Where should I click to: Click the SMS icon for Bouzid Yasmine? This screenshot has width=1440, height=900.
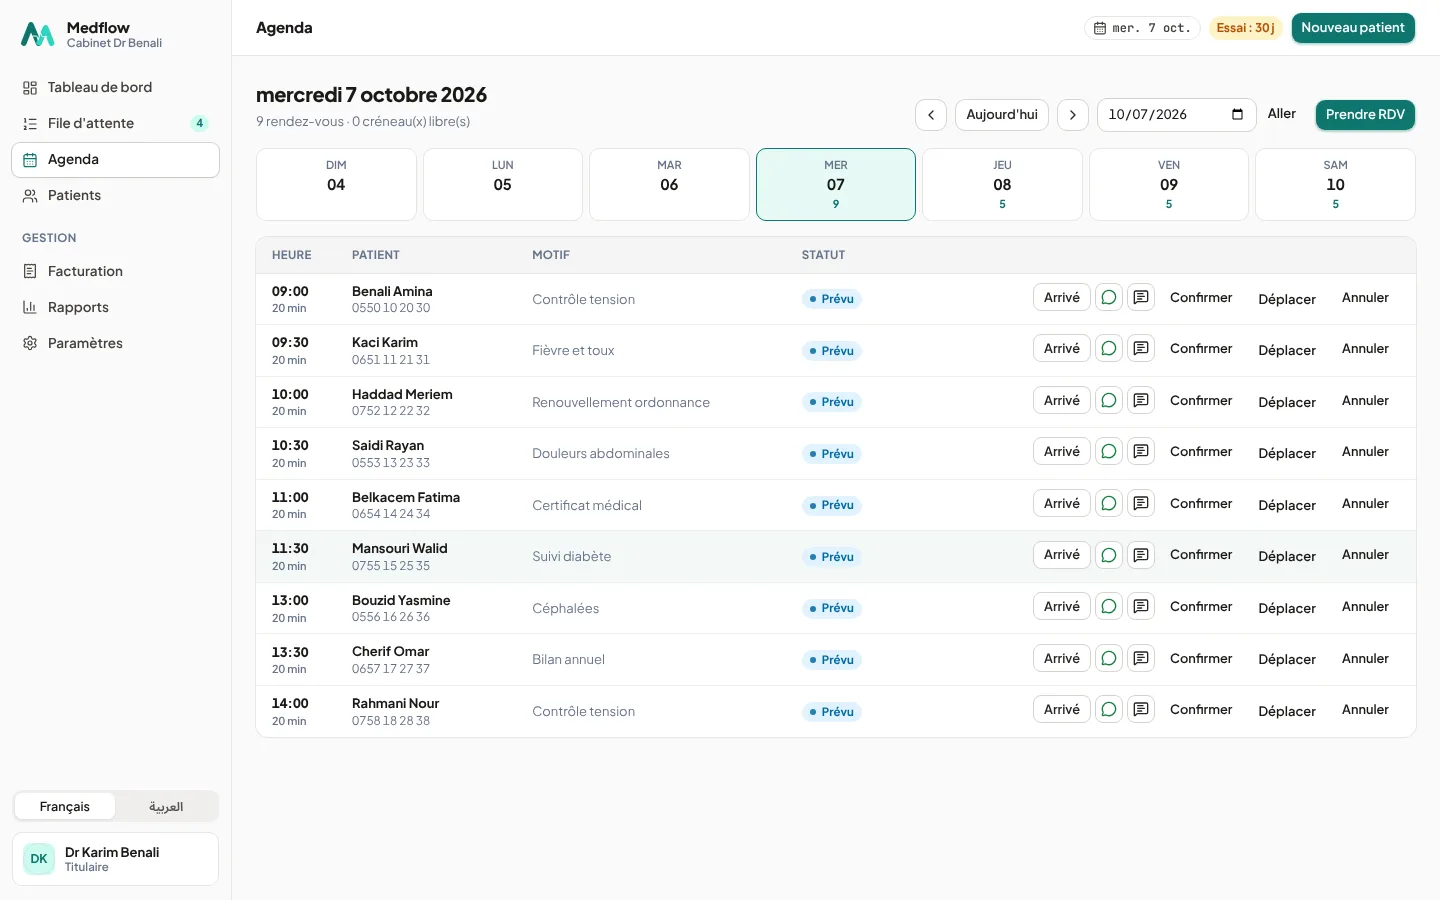tap(1141, 607)
